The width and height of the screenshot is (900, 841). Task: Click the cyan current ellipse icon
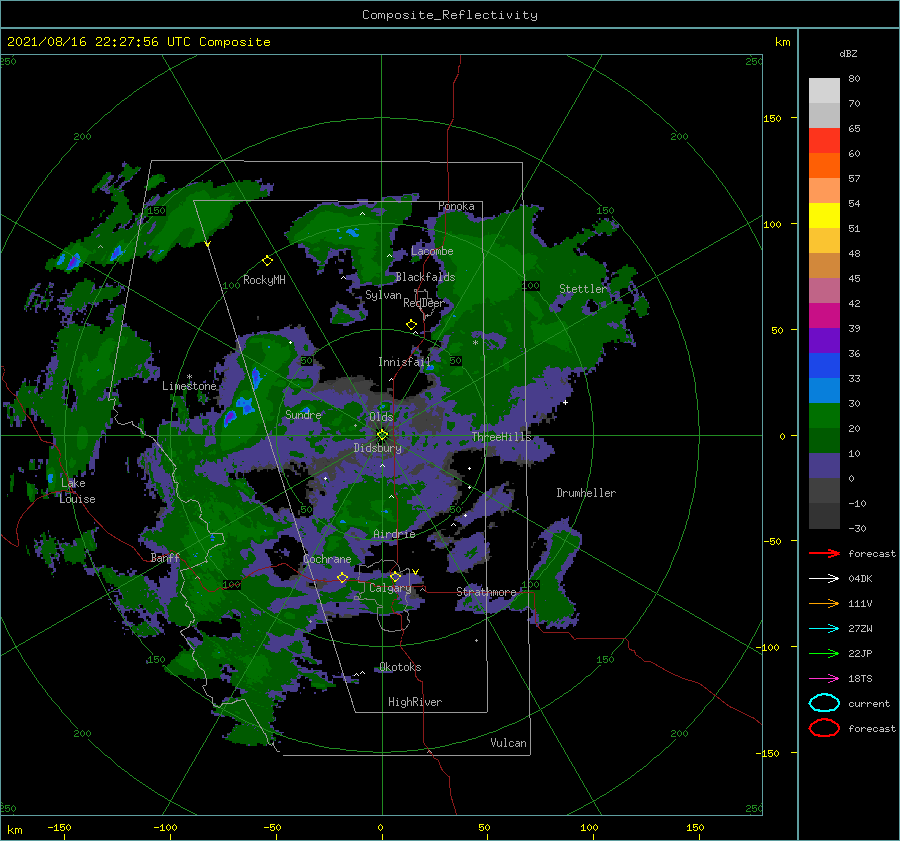824,703
